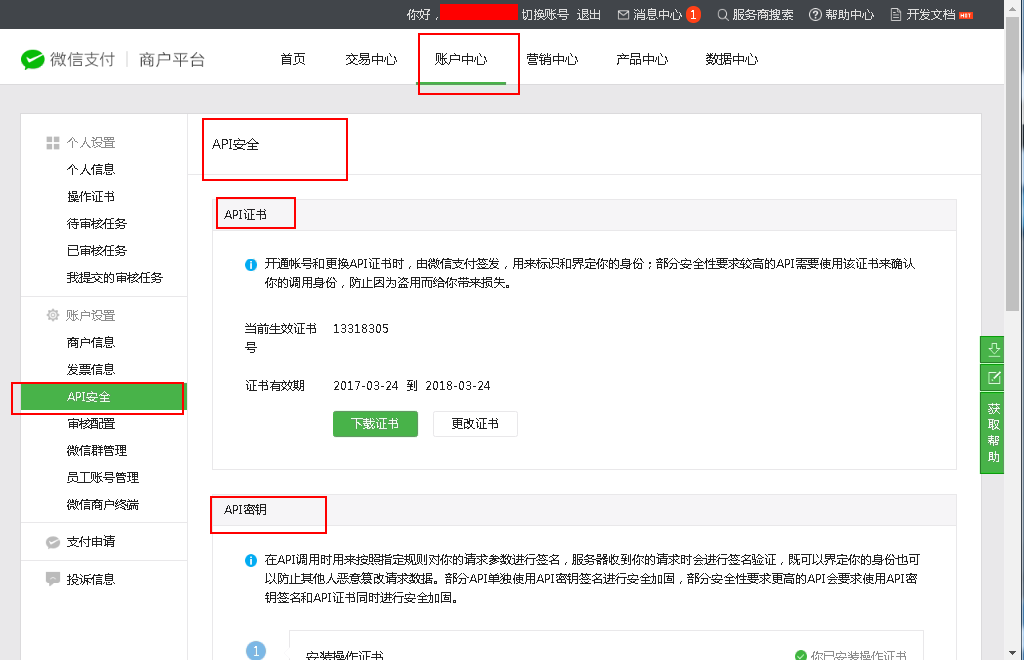Viewport: 1024px width, 660px height.
Task: Click the service provider search magnifier icon
Action: tap(723, 15)
